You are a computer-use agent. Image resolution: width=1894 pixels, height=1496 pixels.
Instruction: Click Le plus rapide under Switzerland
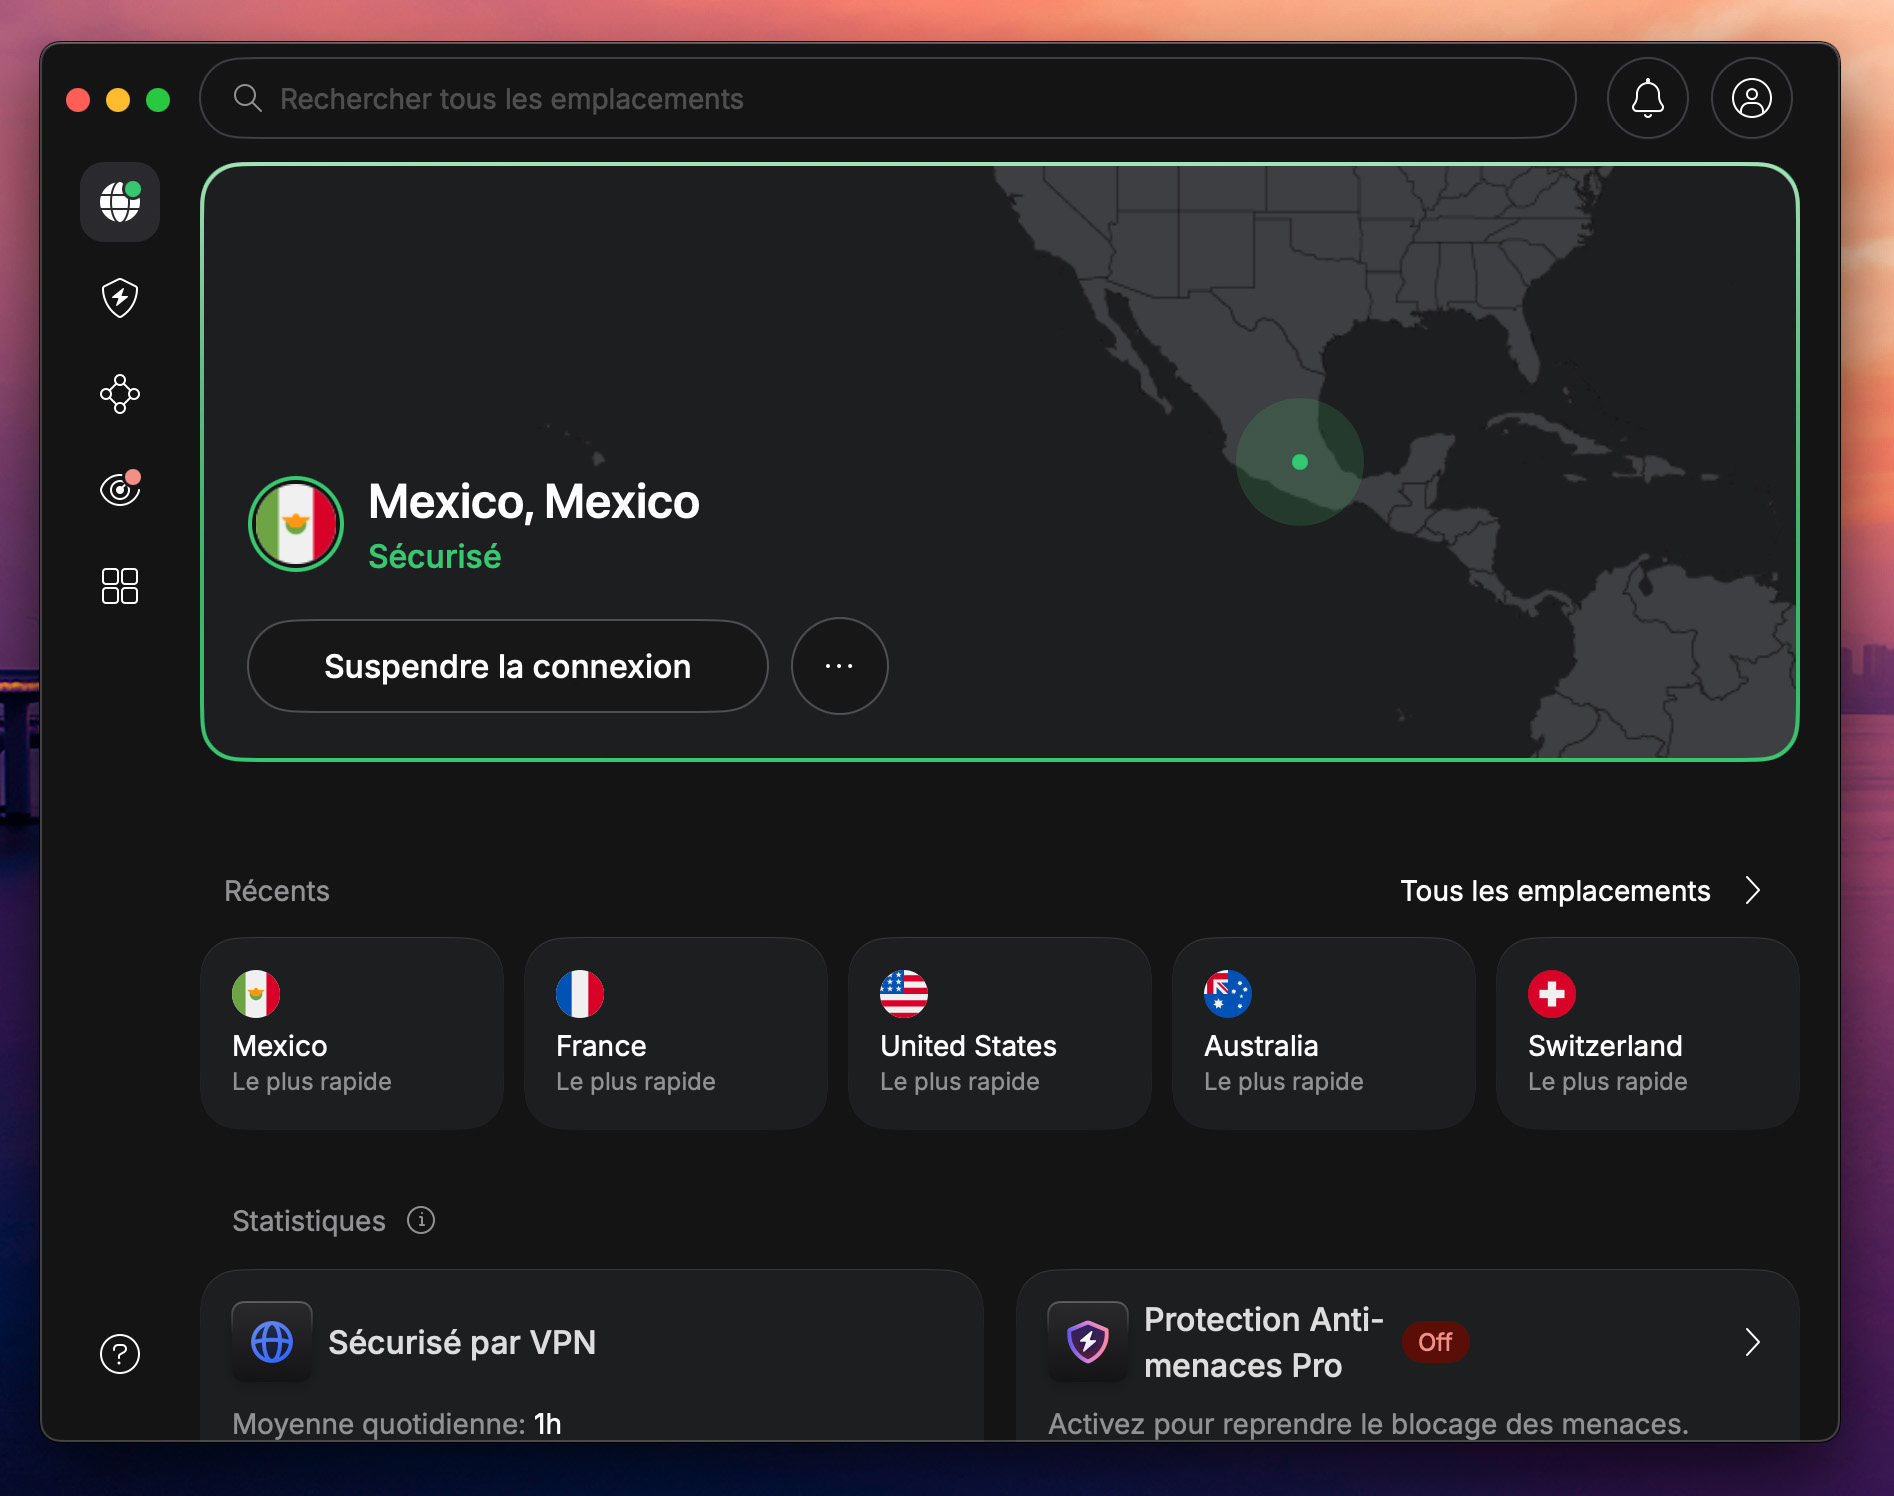pyautogui.click(x=1608, y=1082)
